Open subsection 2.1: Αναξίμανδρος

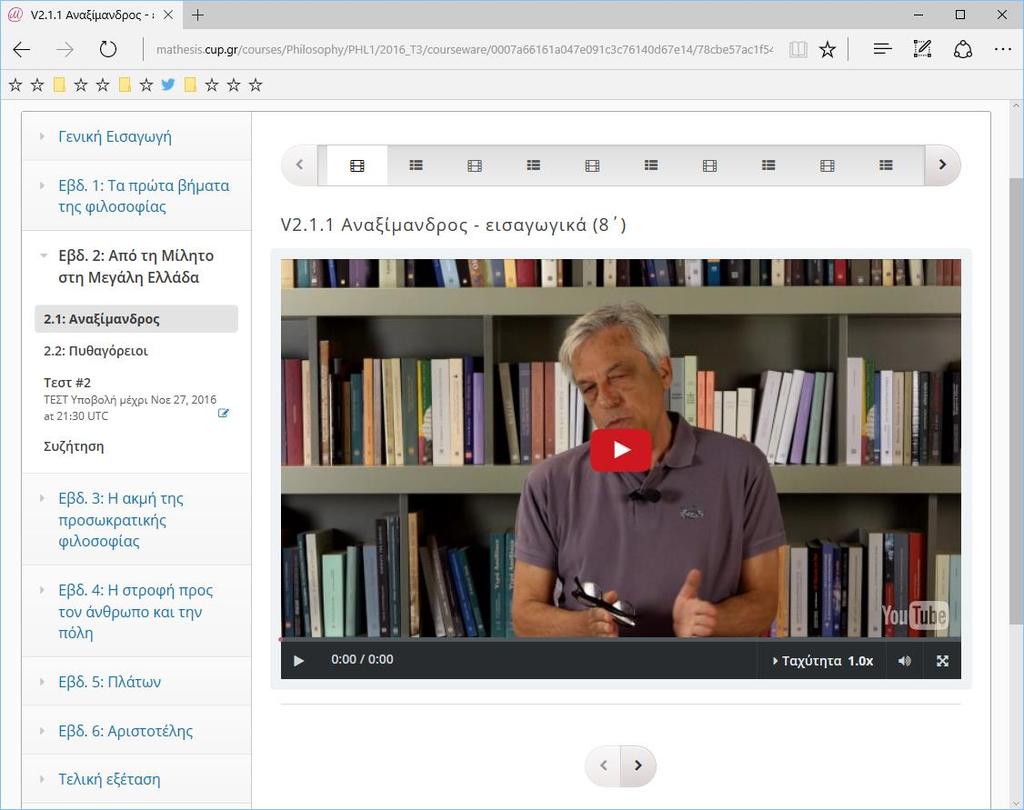pyautogui.click(x=136, y=319)
